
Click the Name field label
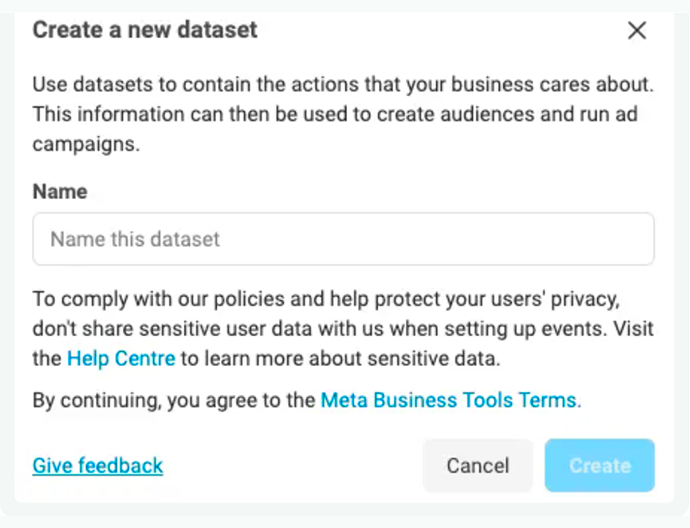click(x=60, y=192)
